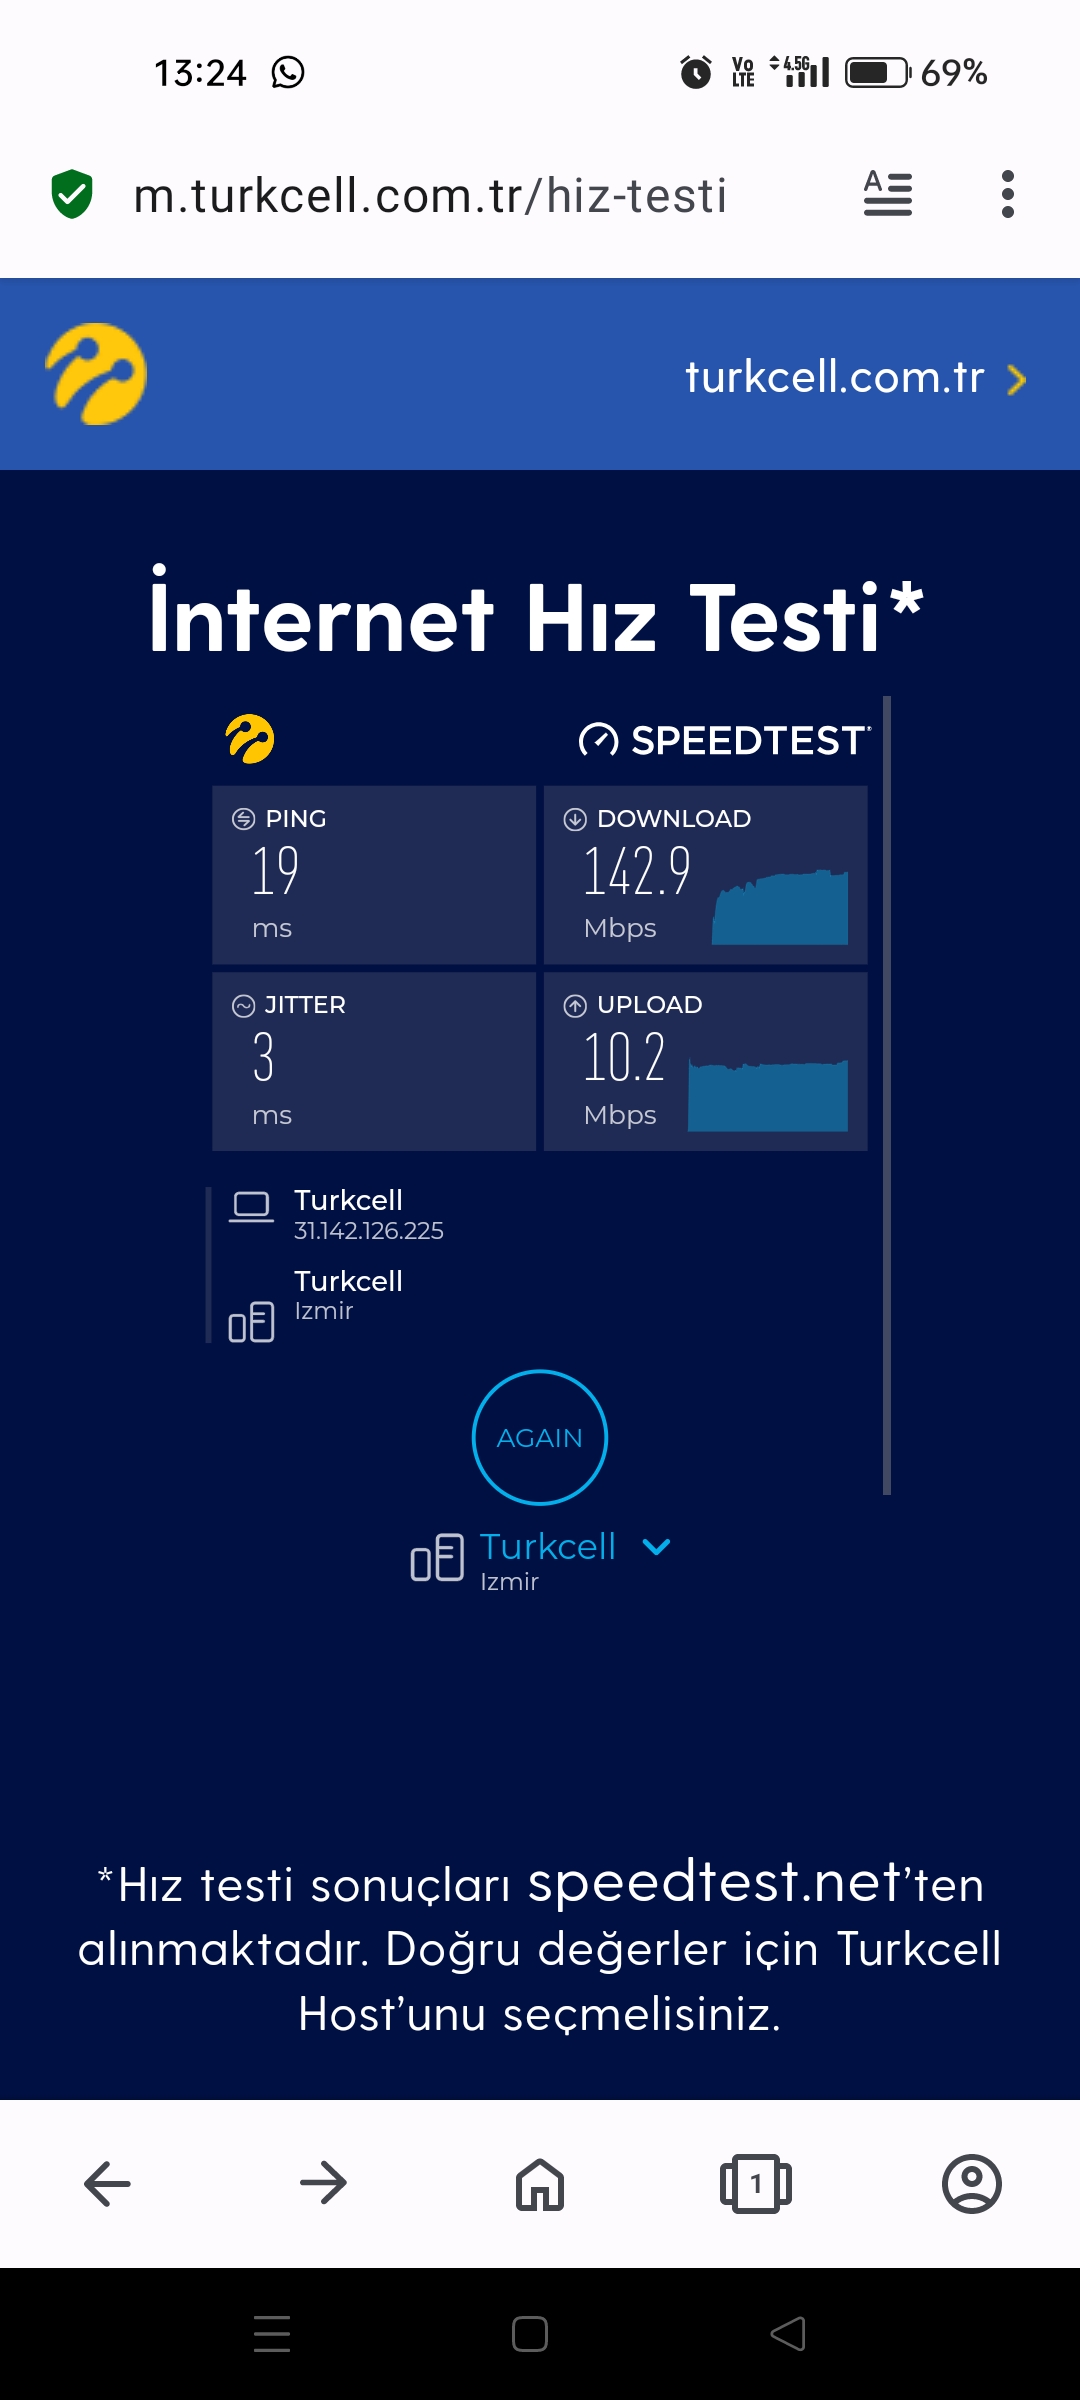The height and width of the screenshot is (2400, 1080).
Task: Expand the Turkcell Izmir server dropdown chevron
Action: click(656, 1548)
